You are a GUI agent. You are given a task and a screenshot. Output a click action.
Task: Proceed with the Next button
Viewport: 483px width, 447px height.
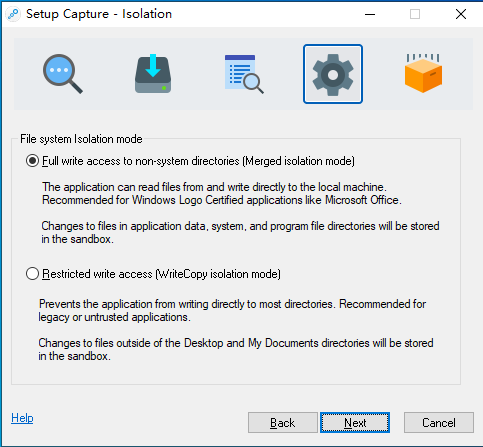(x=355, y=423)
